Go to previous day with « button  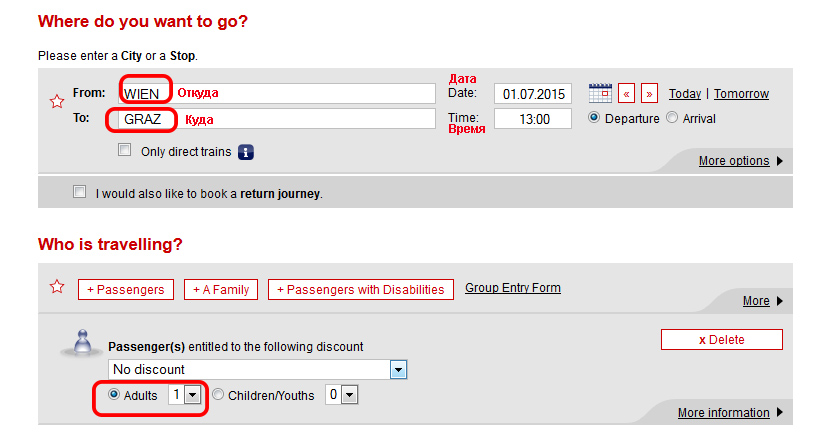tap(627, 94)
